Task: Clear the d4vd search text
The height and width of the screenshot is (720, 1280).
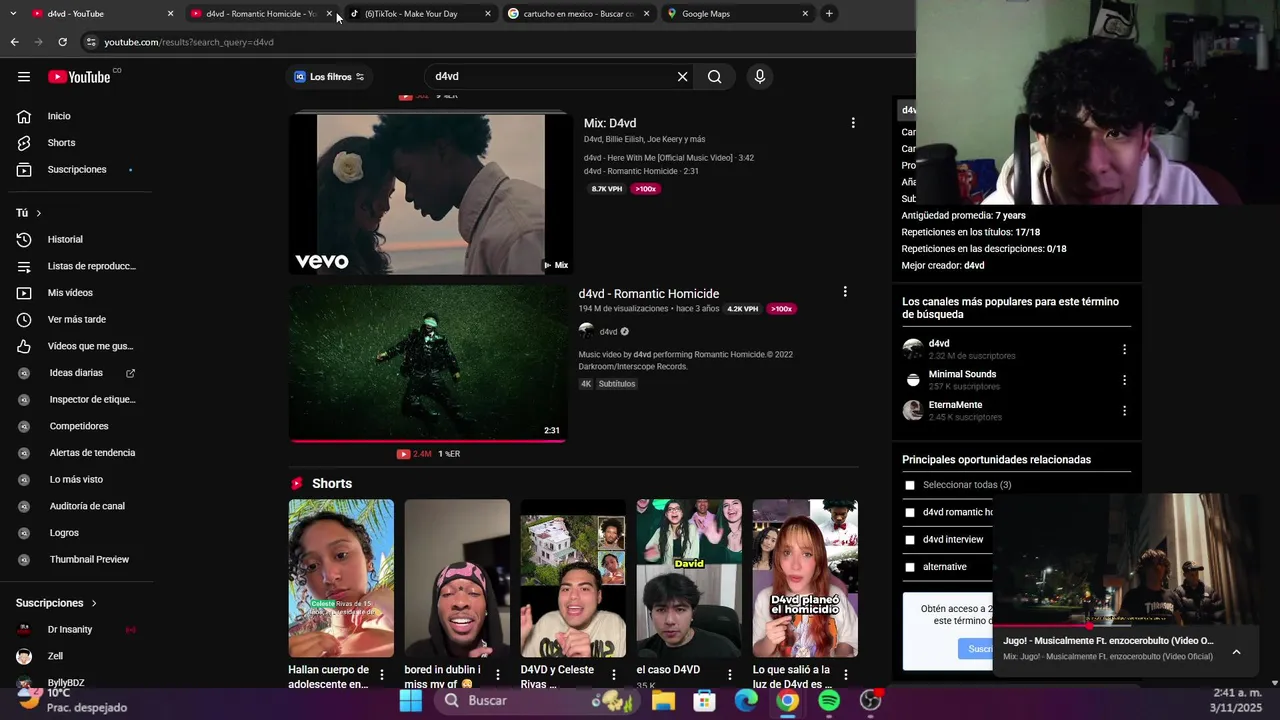Action: pos(683,77)
